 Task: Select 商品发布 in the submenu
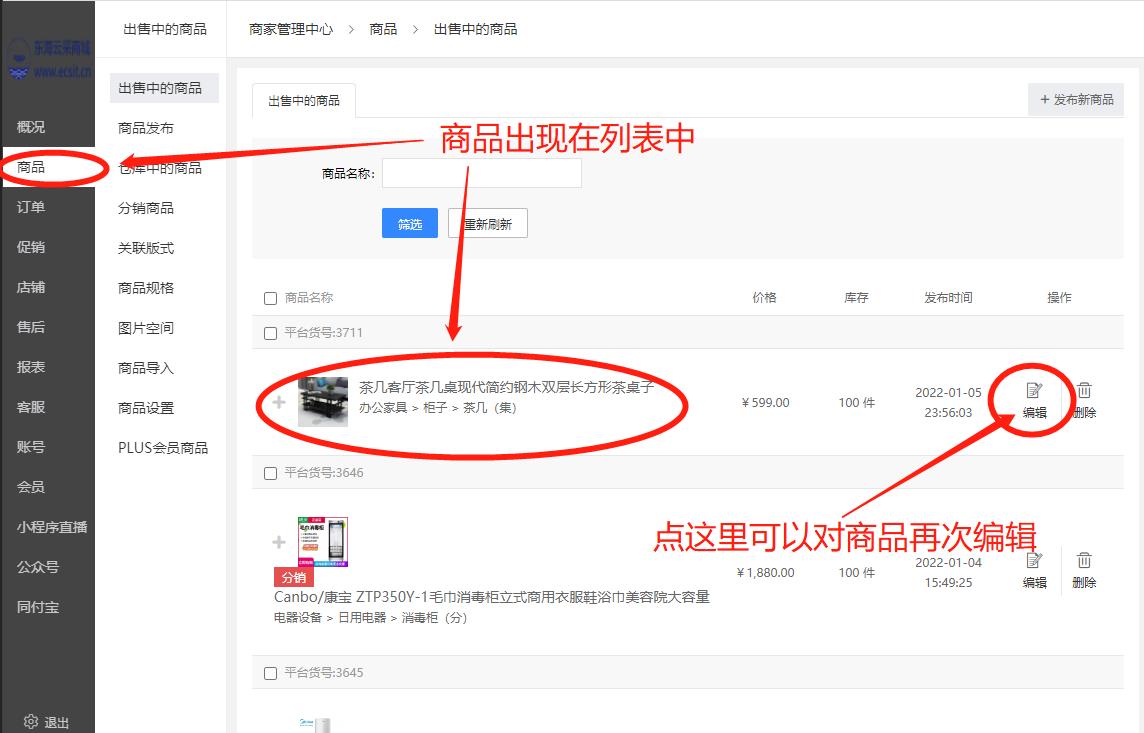tap(146, 128)
